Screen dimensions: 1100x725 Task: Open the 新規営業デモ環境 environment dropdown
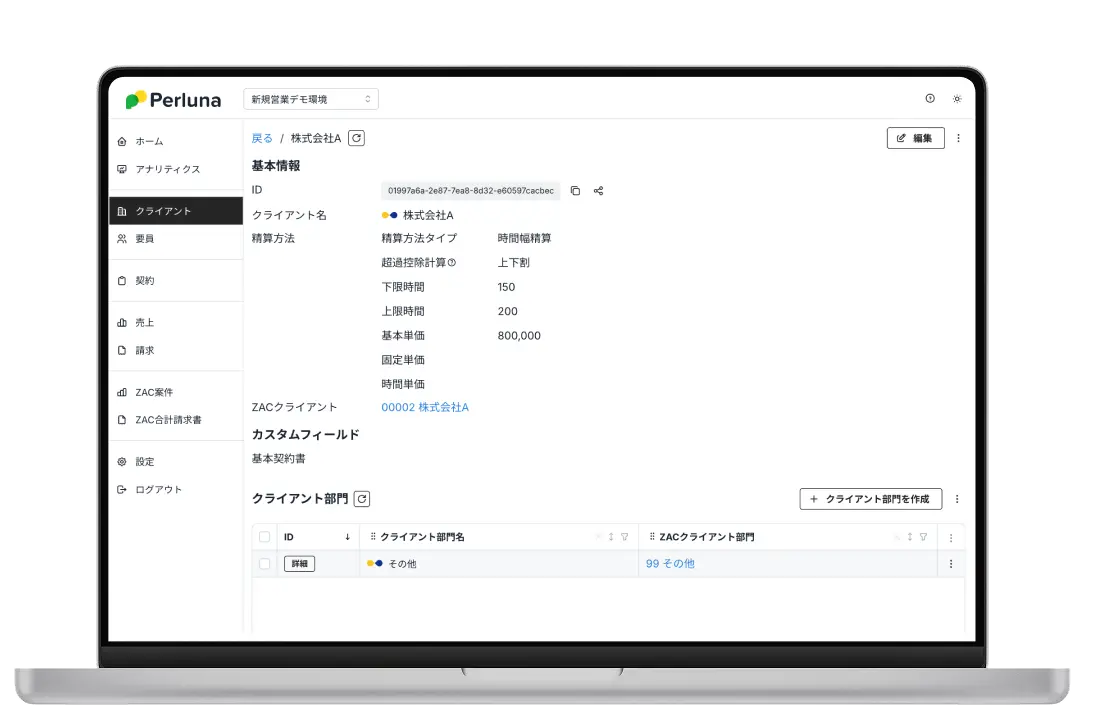(x=311, y=99)
